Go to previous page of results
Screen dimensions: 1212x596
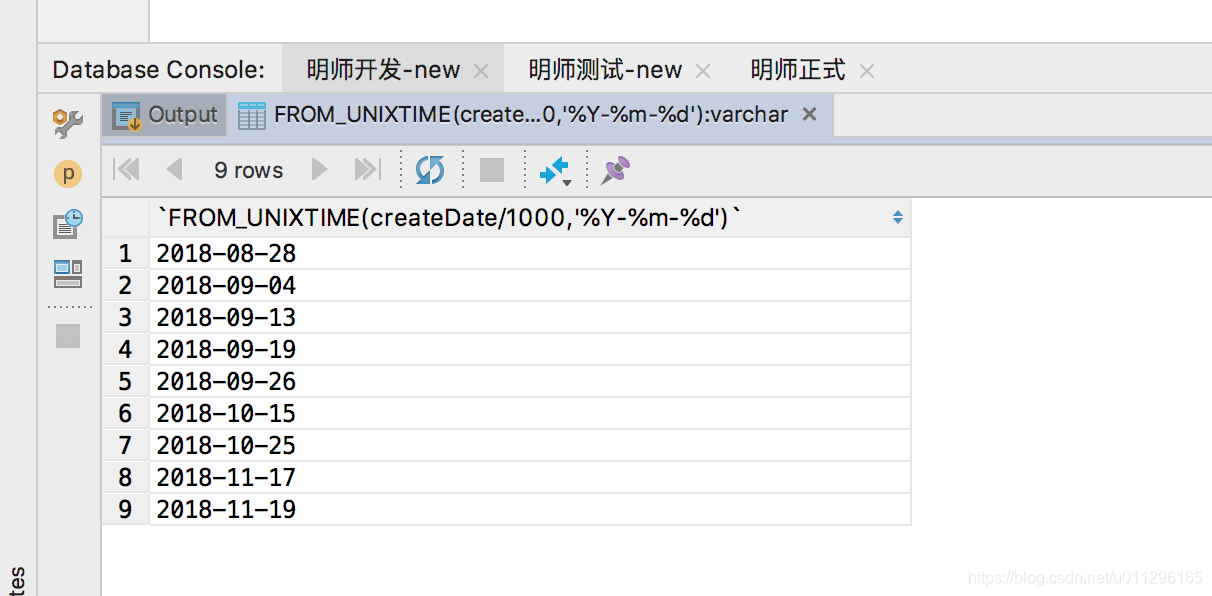click(175, 170)
